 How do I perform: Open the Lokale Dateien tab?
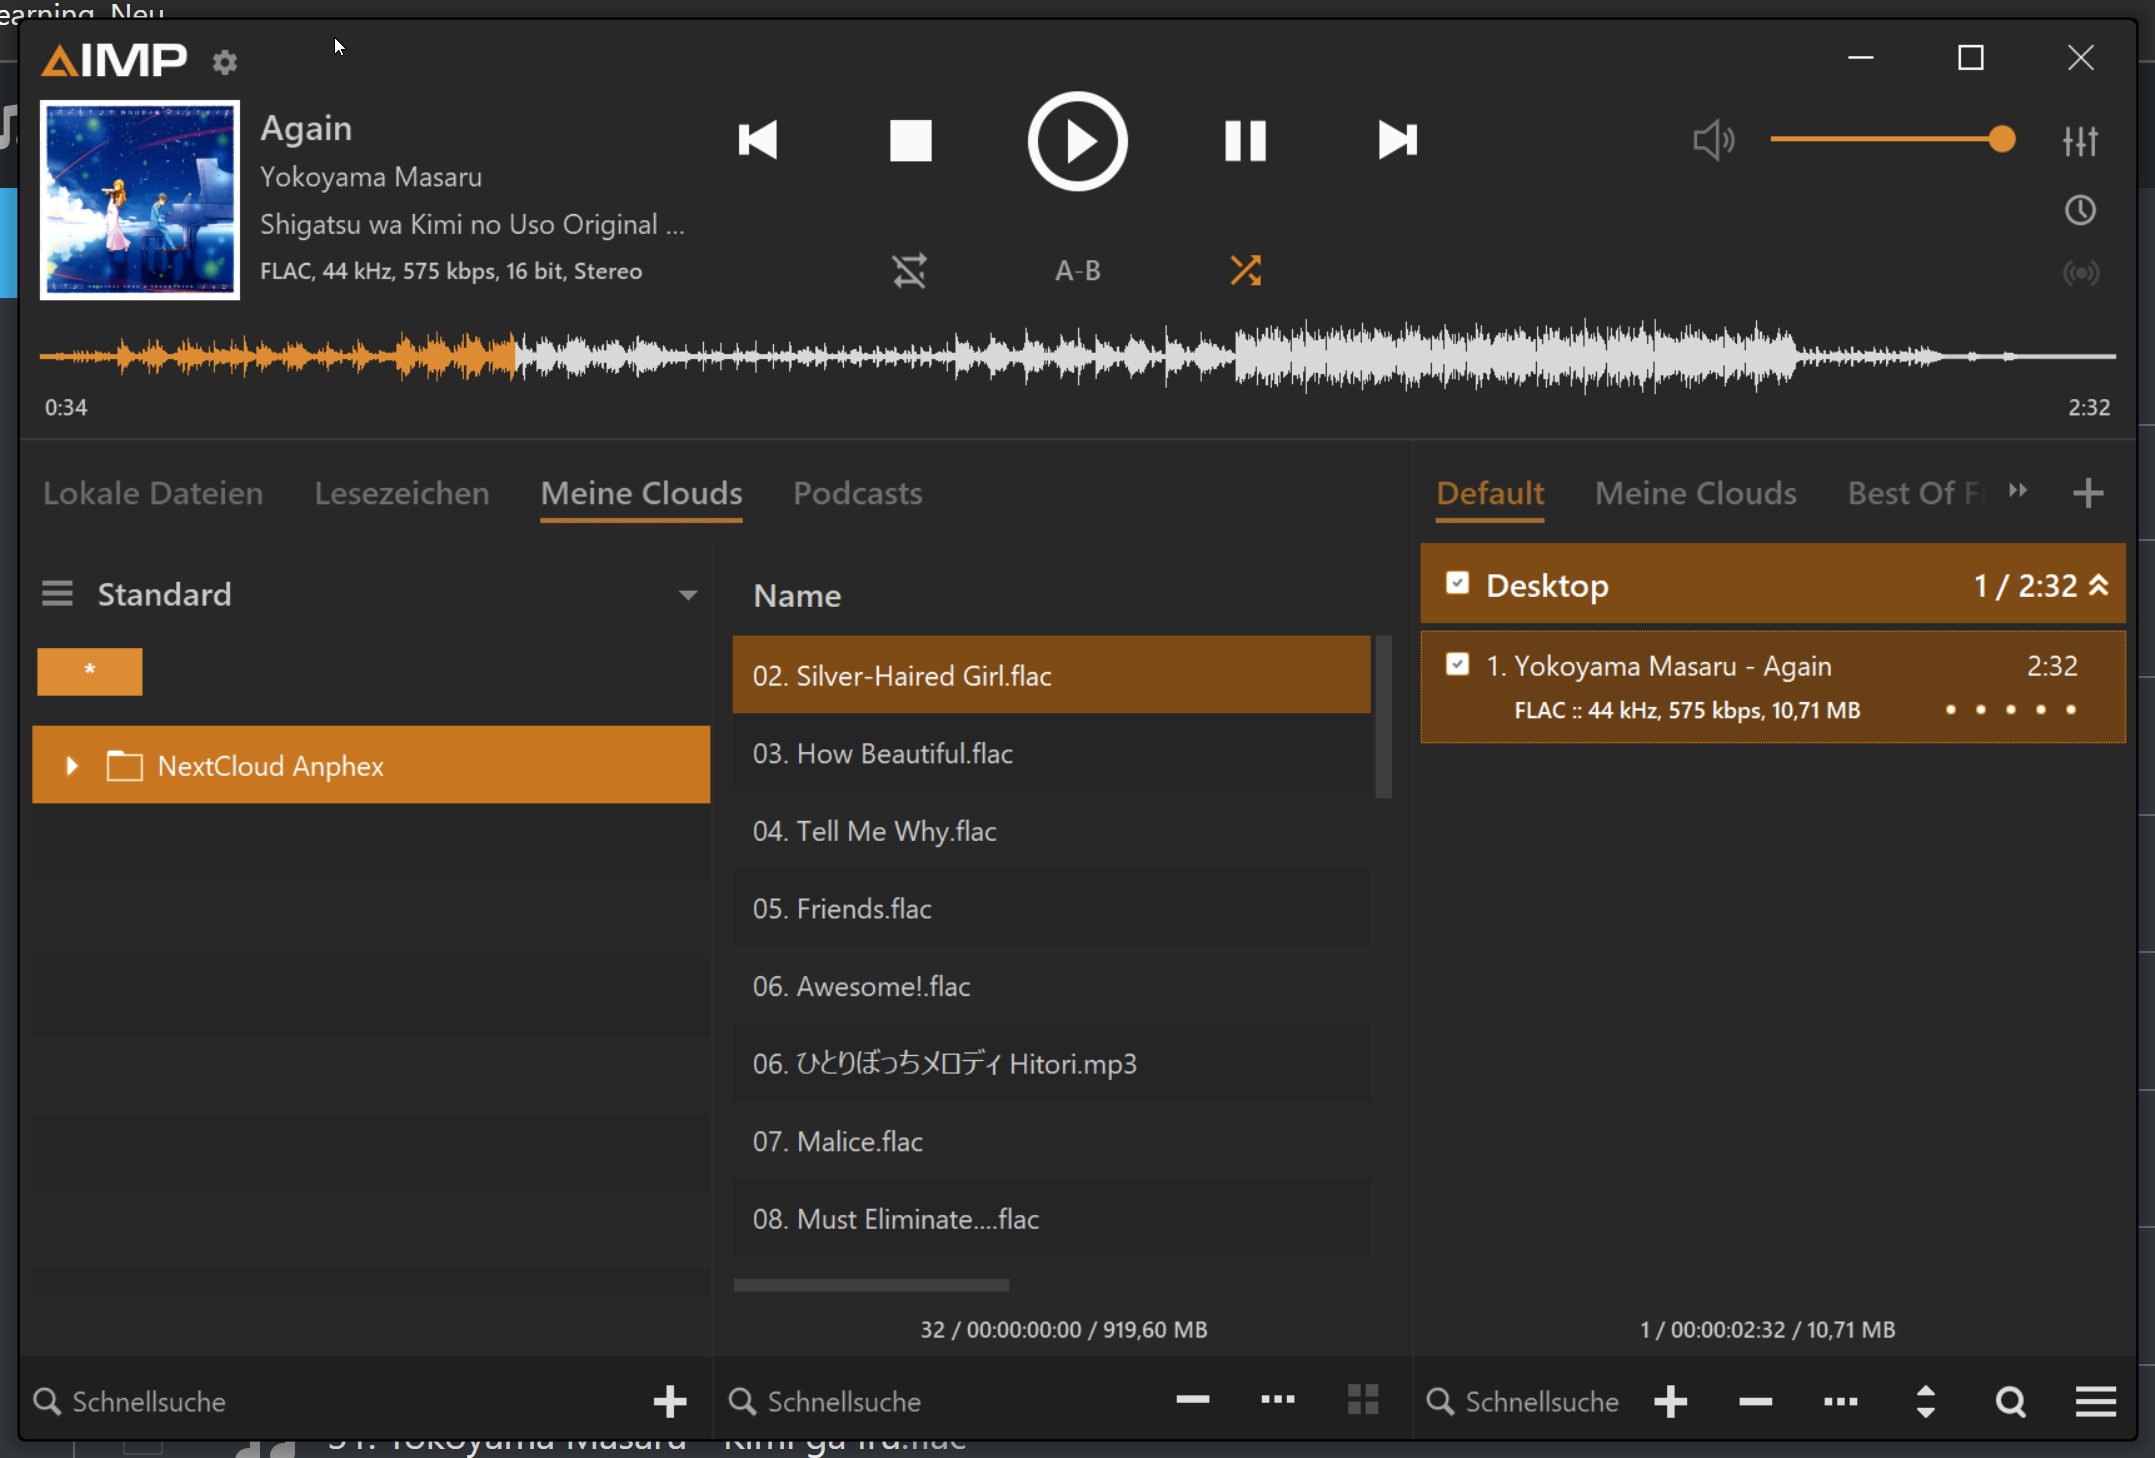[x=153, y=493]
